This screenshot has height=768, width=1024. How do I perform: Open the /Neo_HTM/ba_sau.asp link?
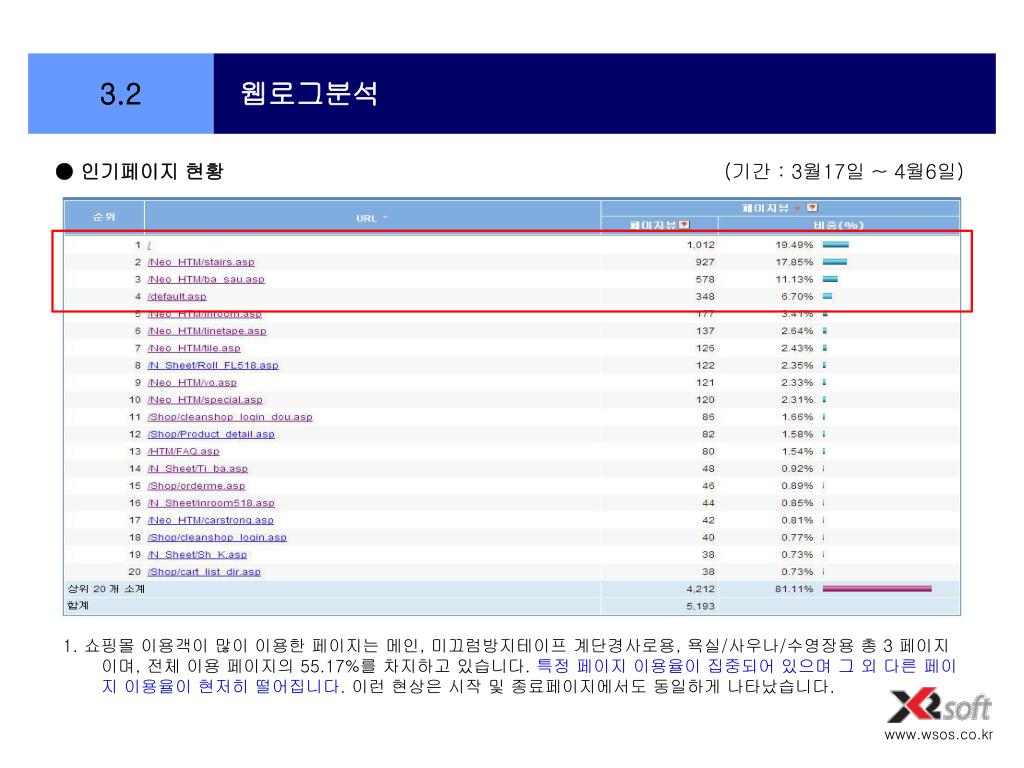pyautogui.click(x=206, y=279)
